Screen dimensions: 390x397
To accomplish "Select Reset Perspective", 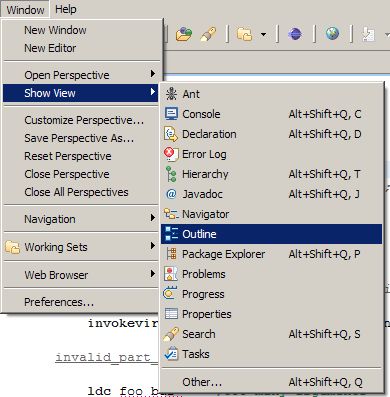I will click(x=82, y=156).
